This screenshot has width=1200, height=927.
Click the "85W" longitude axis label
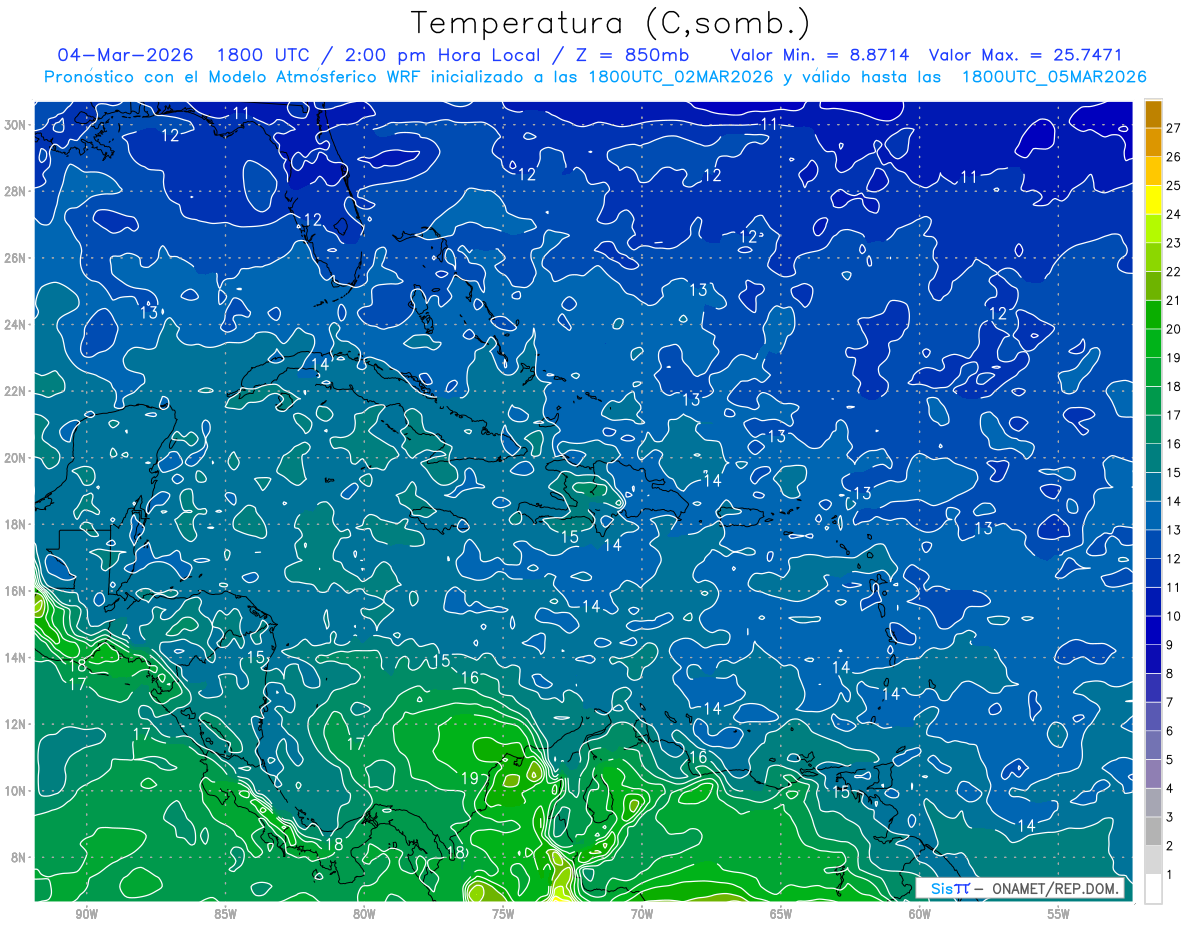225,914
